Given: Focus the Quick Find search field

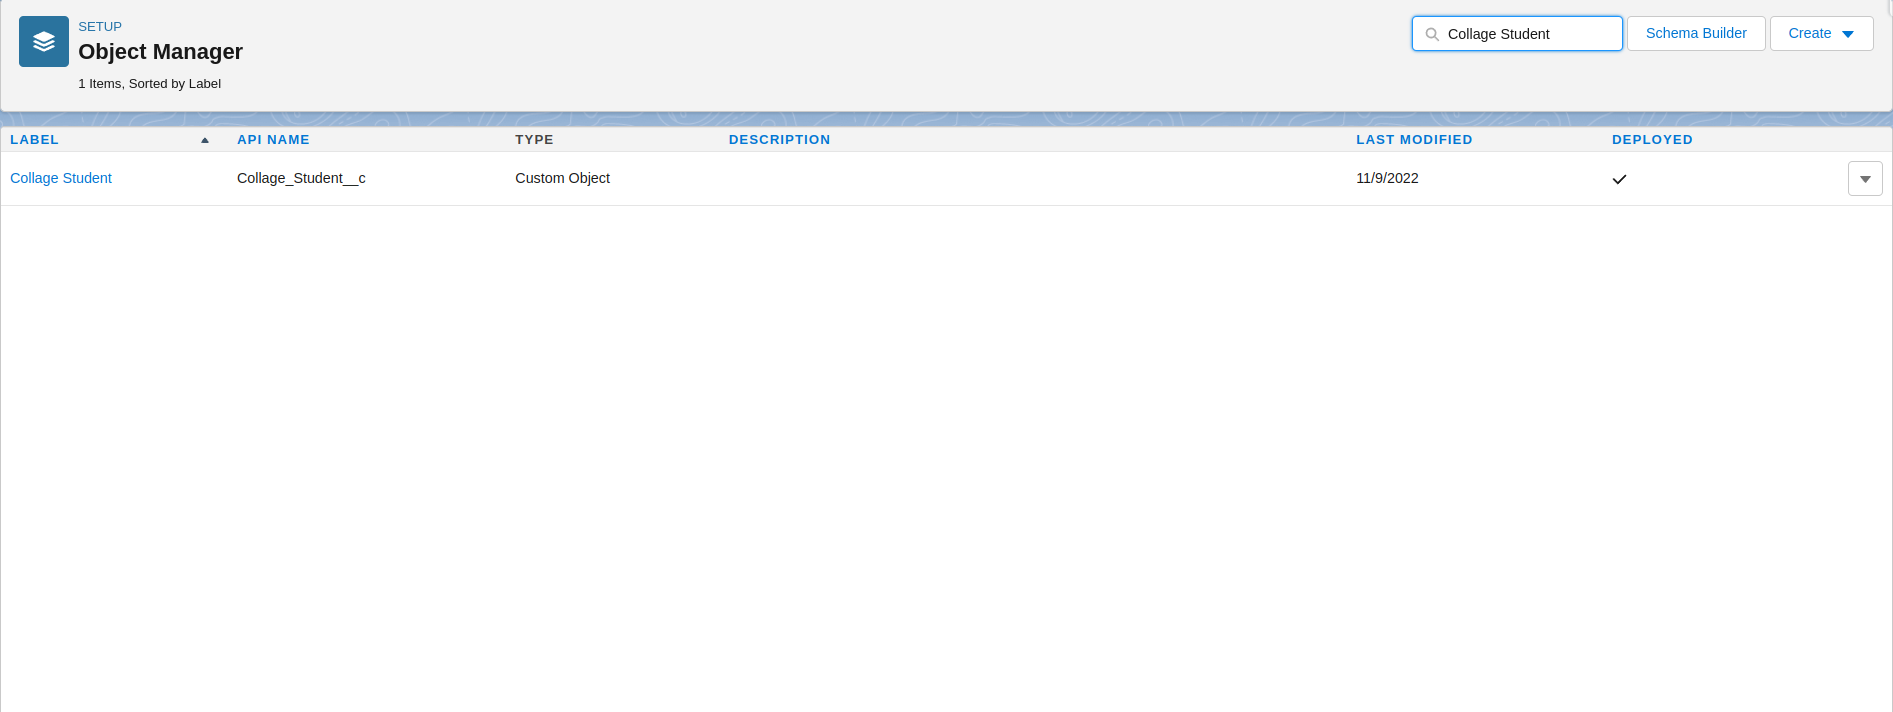Looking at the screenshot, I should [x=1528, y=34].
